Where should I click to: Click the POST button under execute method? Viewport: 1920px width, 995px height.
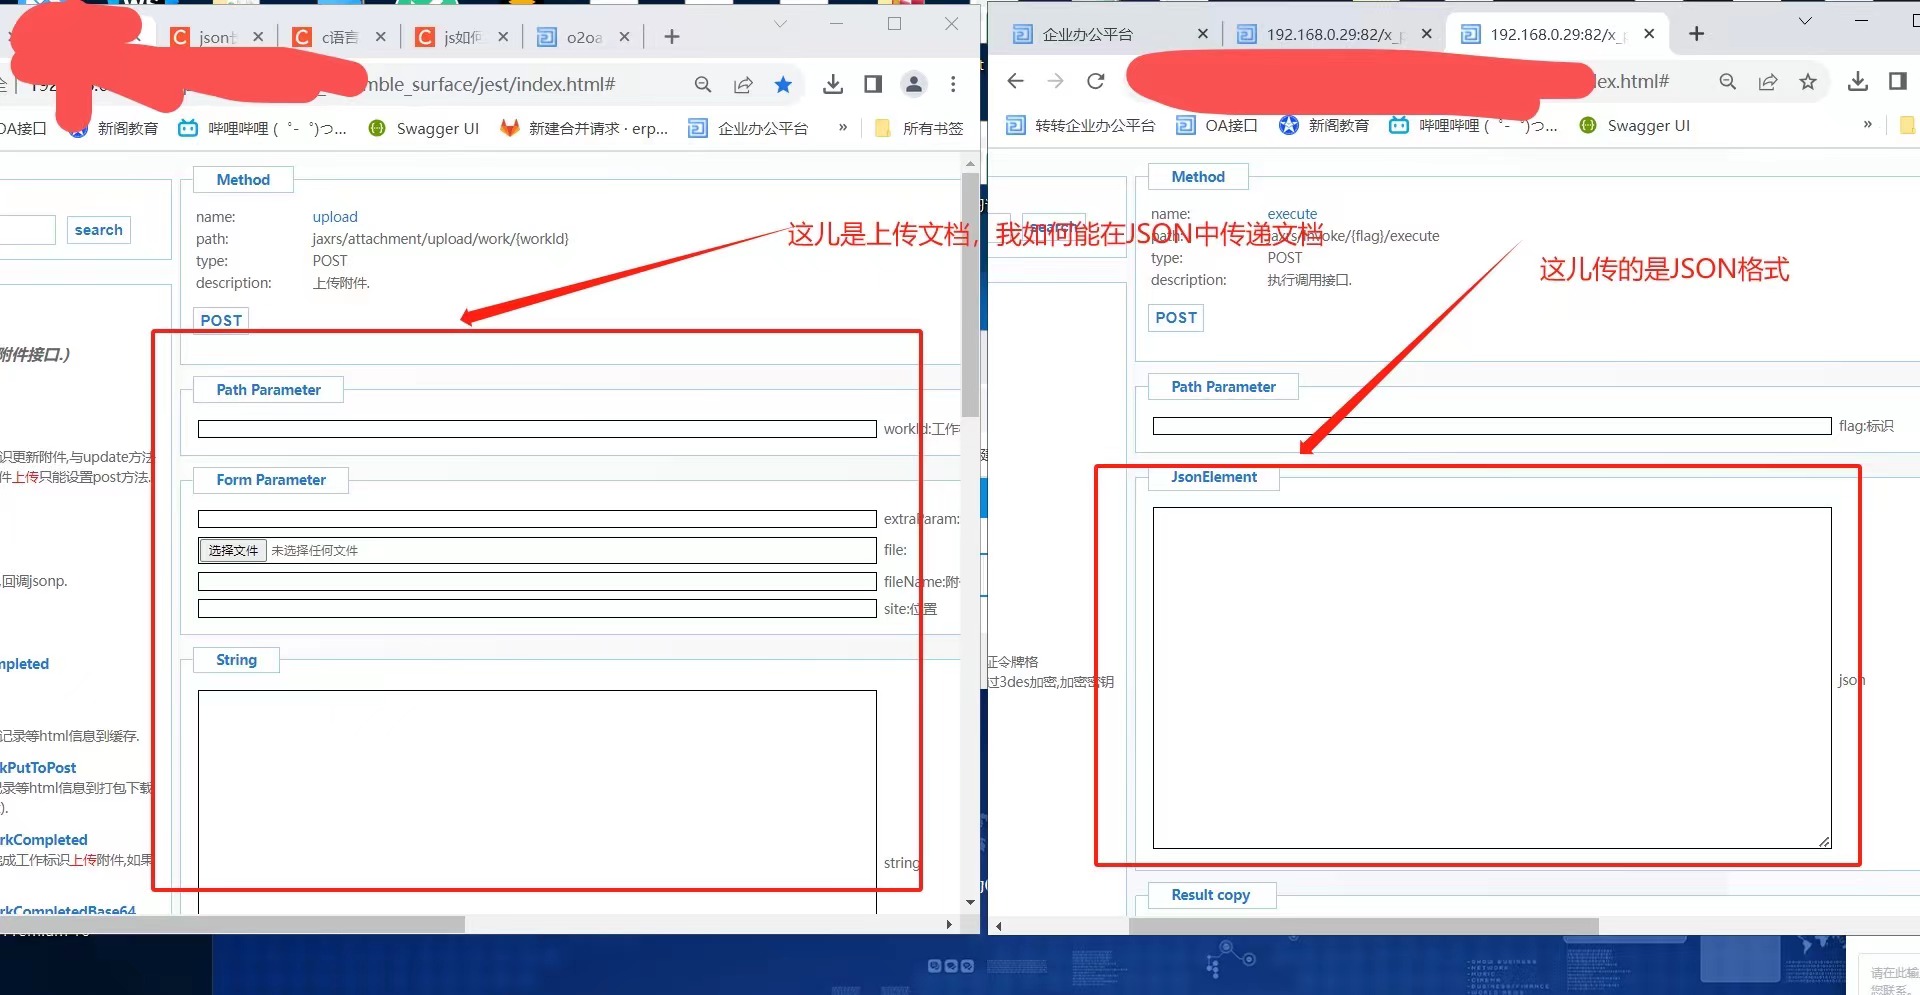pyautogui.click(x=1176, y=317)
